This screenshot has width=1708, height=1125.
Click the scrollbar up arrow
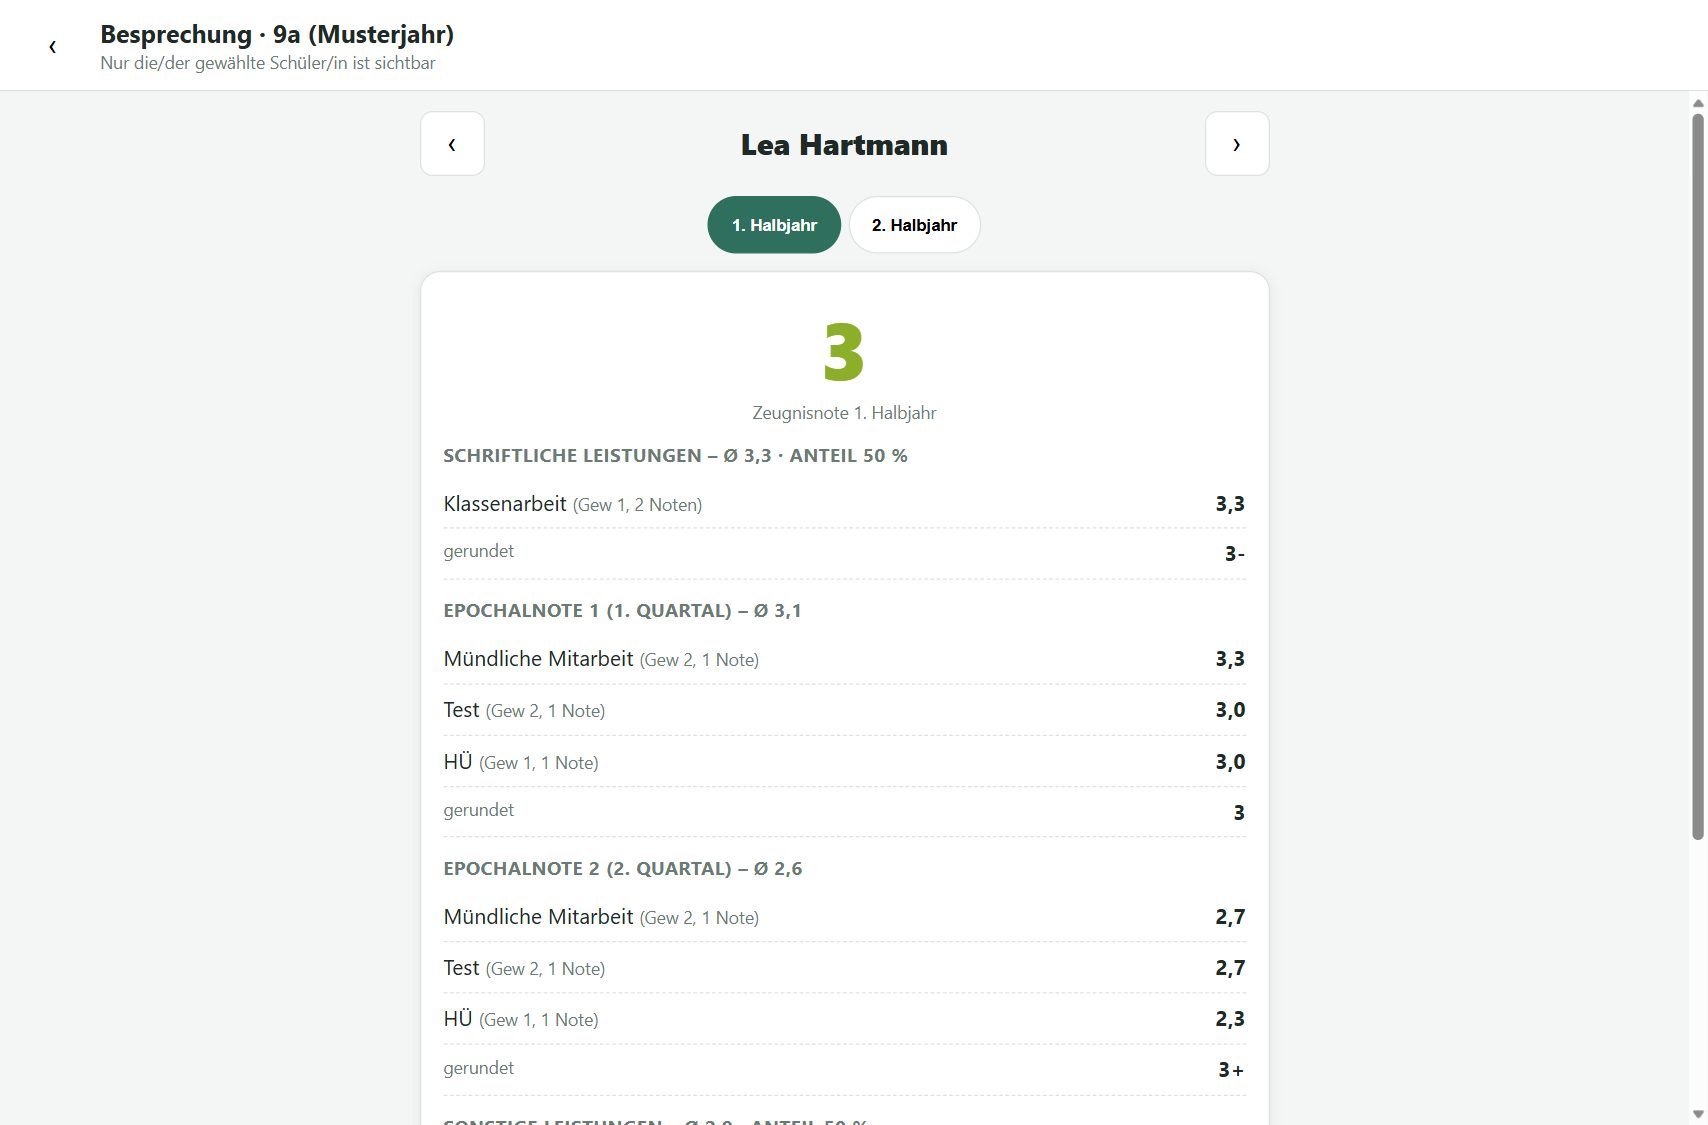tap(1697, 103)
